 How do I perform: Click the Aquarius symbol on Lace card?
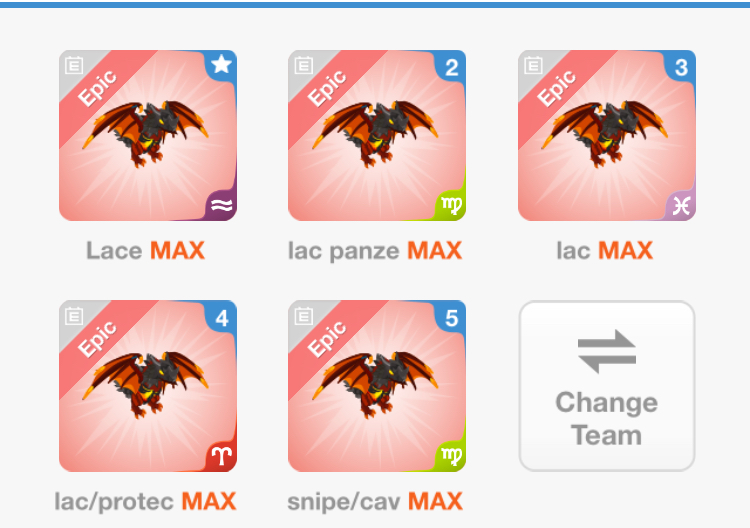click(221, 206)
